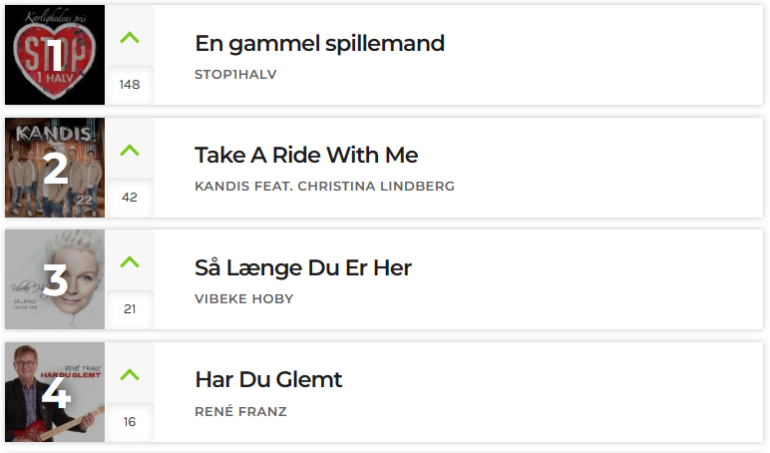Click the 42 vote count box
The height and width of the screenshot is (453, 770).
pos(130,197)
